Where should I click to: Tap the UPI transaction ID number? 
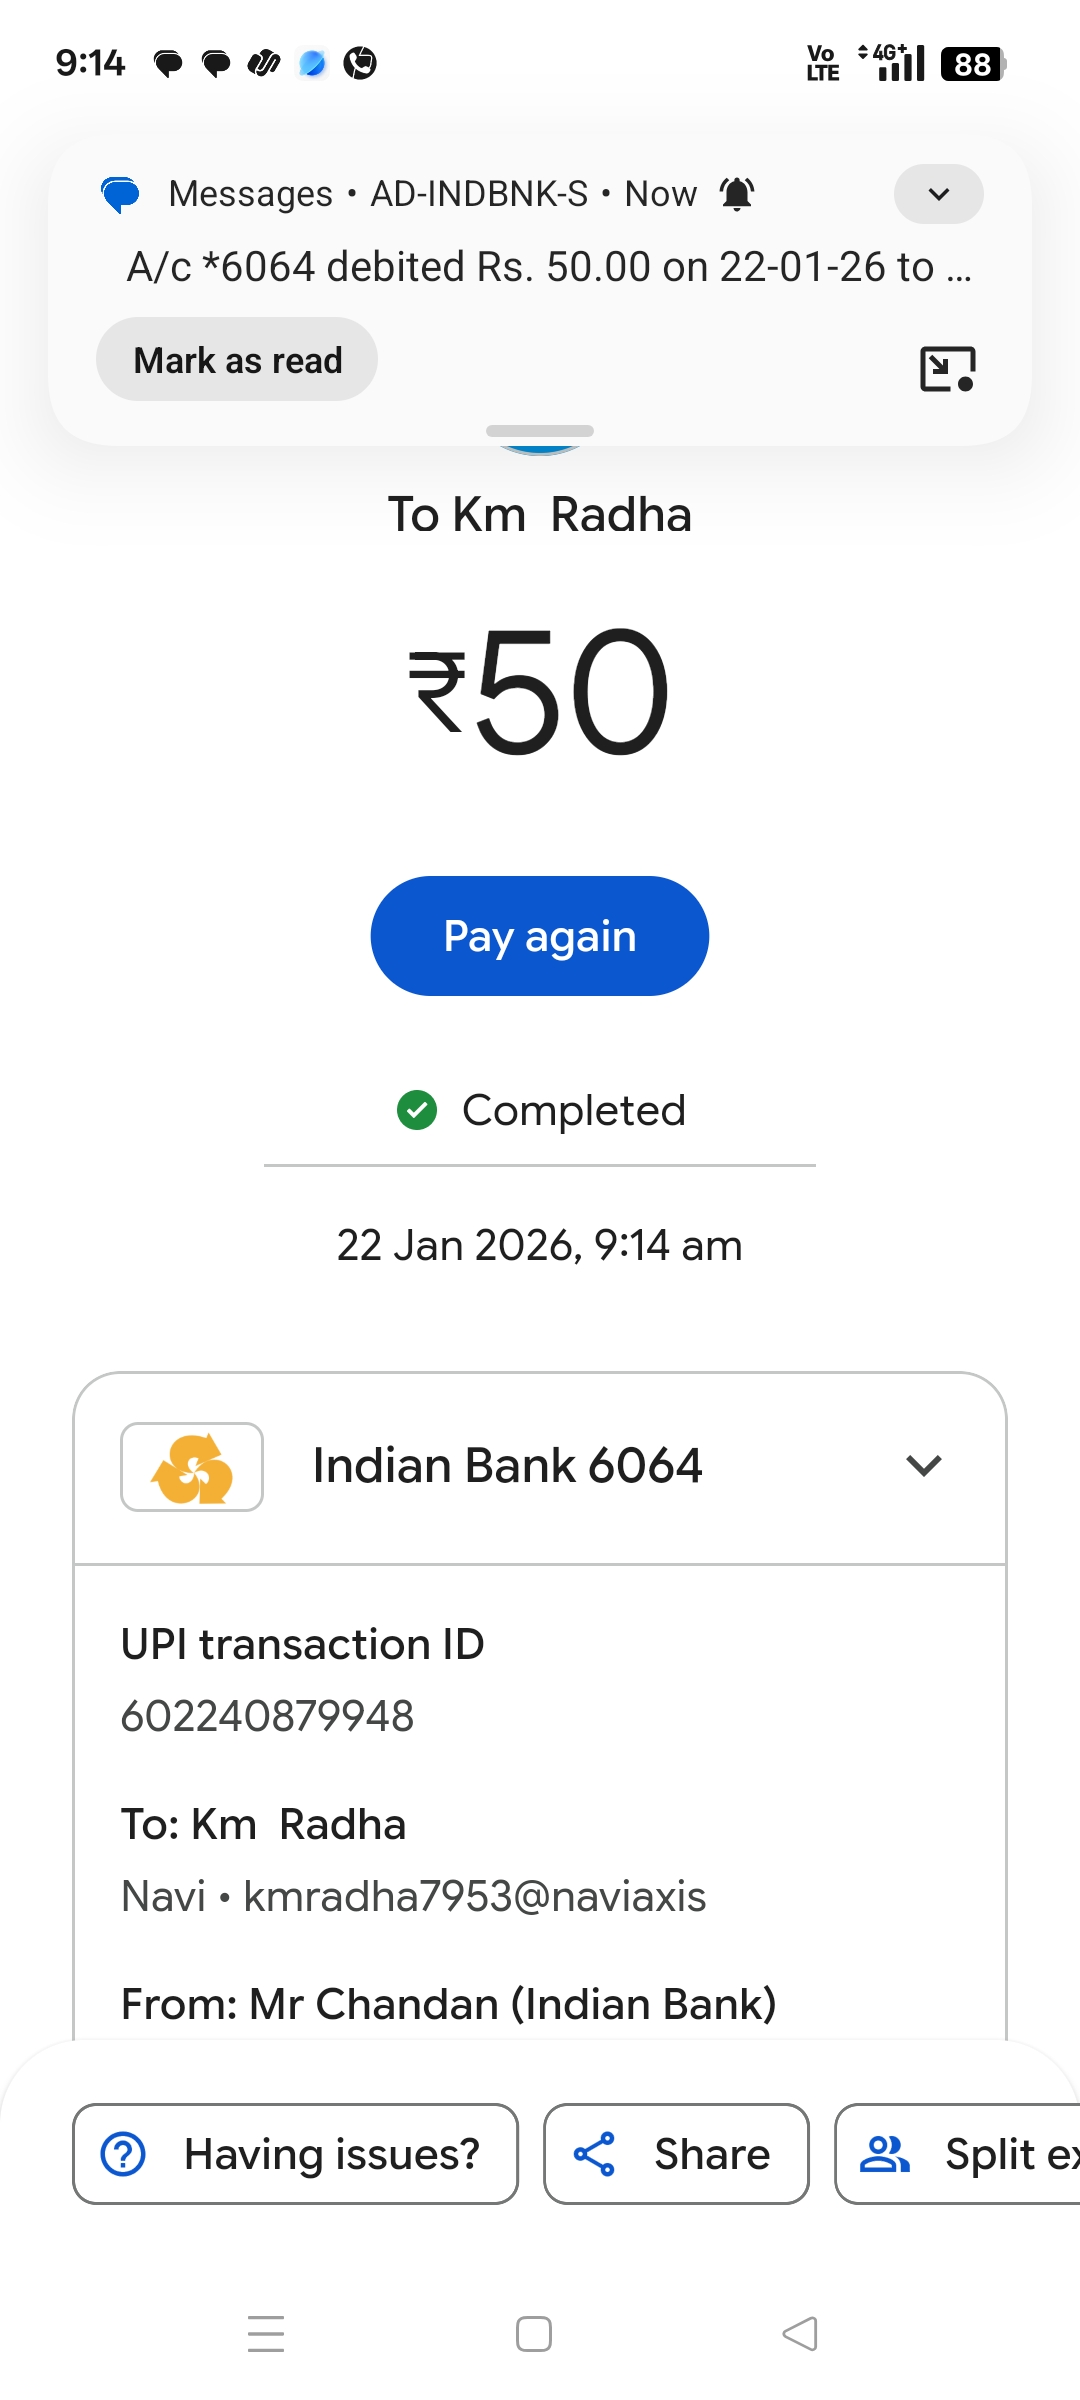tap(267, 1716)
